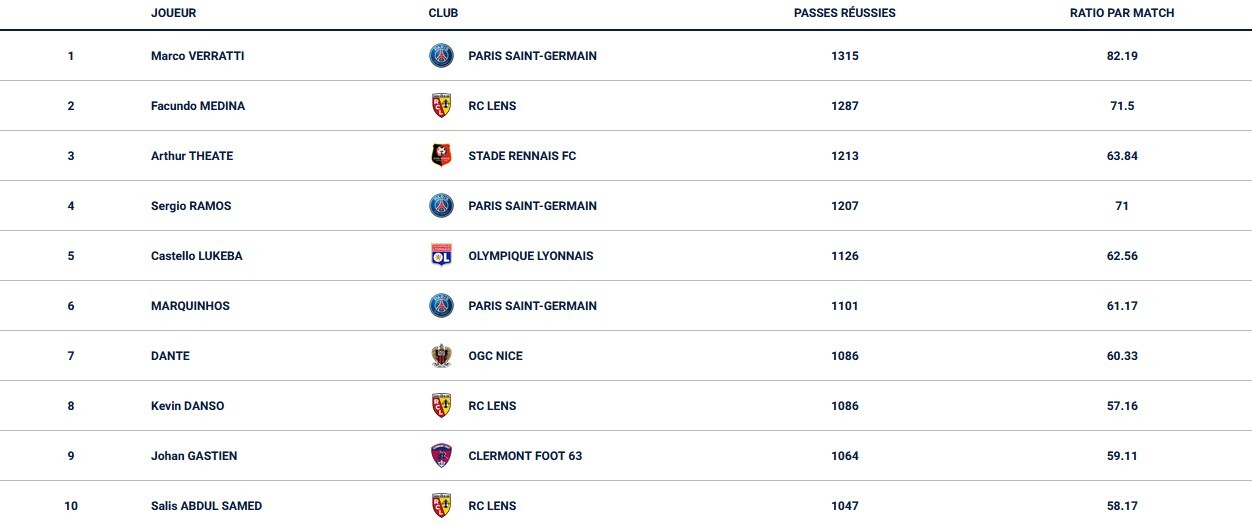Click the Clermont Foot 63 crest icon
The height and width of the screenshot is (527, 1252).
441,456
